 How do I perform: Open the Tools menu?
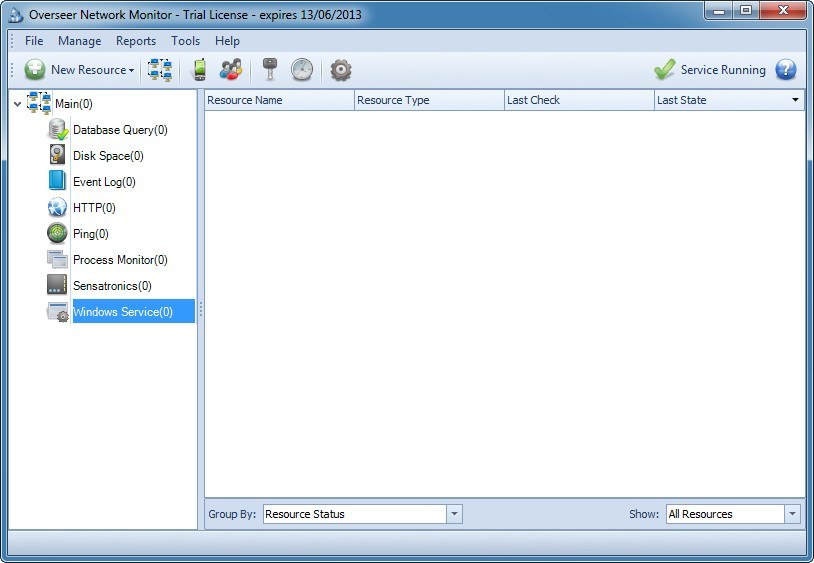point(185,41)
